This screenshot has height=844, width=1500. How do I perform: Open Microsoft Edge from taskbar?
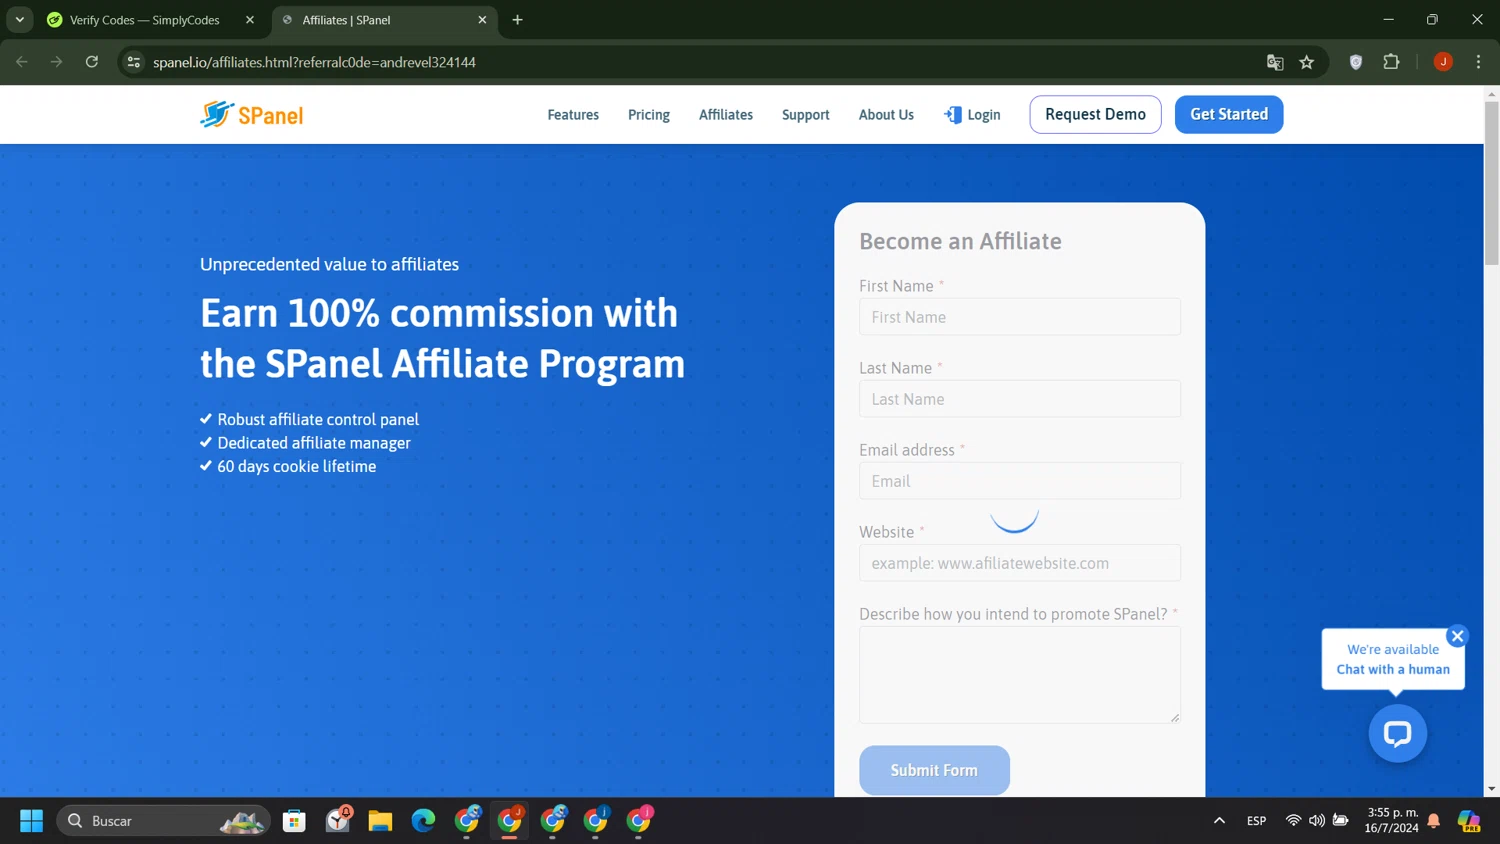tap(423, 821)
